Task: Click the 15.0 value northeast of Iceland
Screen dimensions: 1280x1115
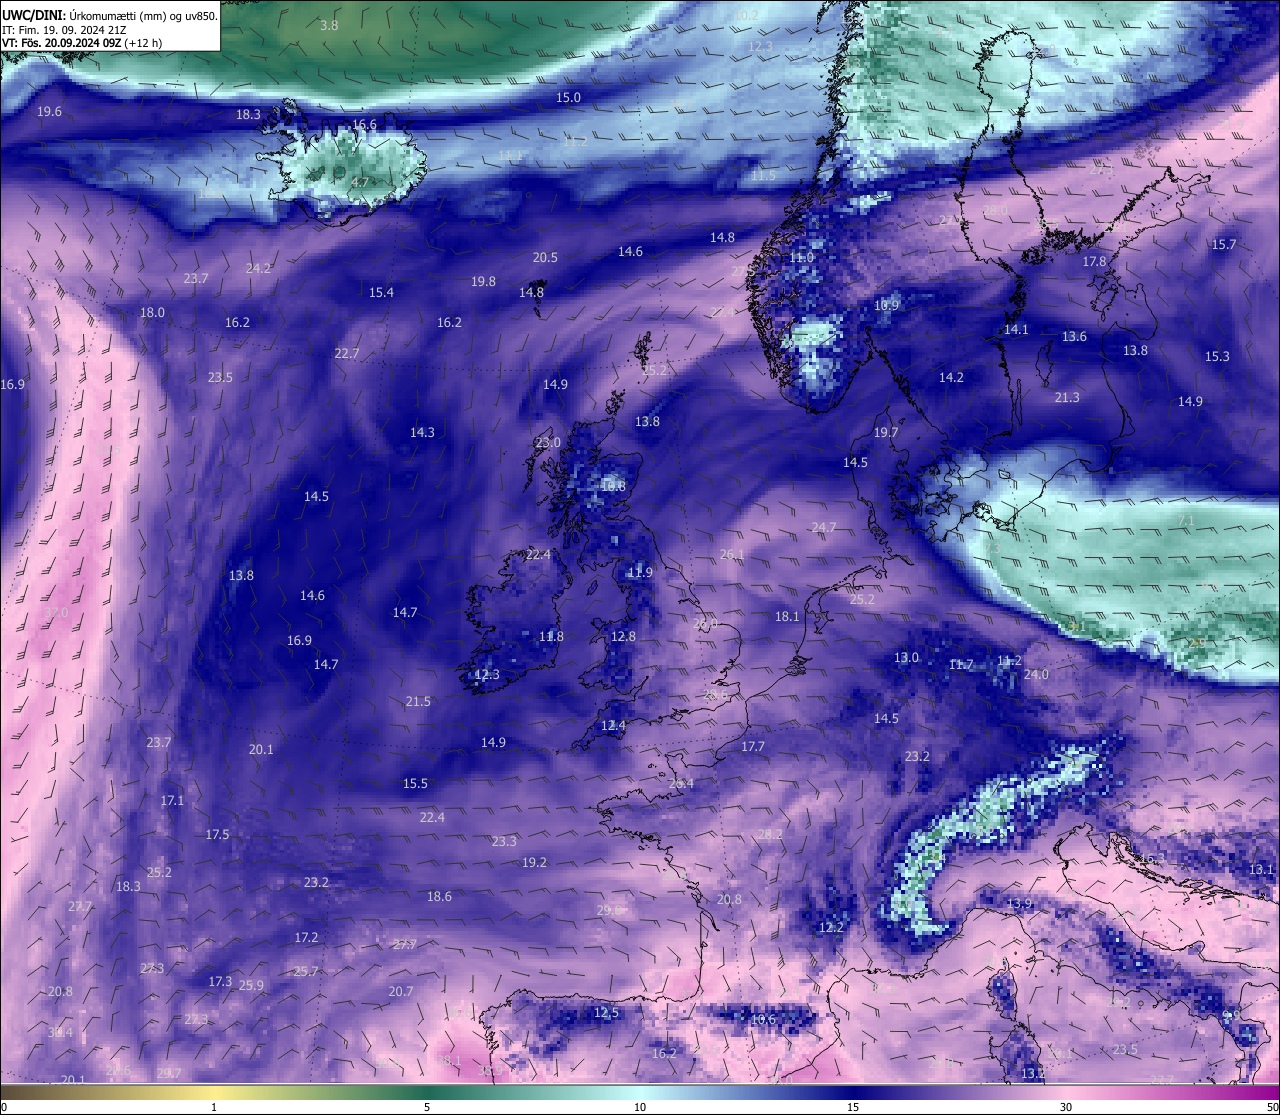Action: coord(568,97)
